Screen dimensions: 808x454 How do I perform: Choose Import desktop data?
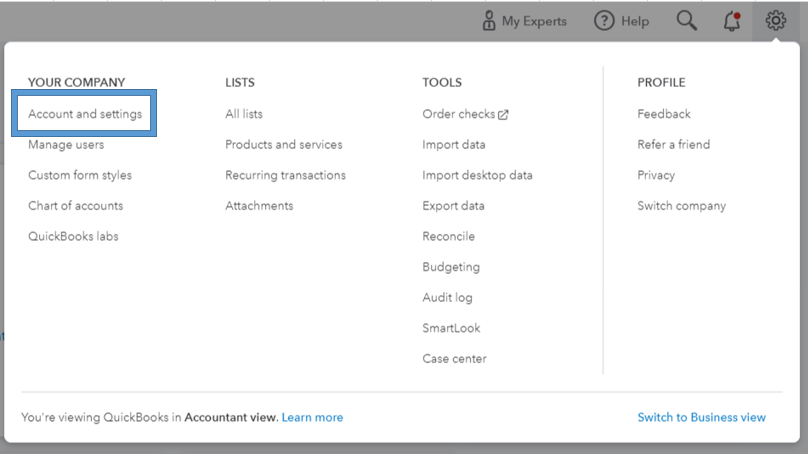tap(477, 175)
